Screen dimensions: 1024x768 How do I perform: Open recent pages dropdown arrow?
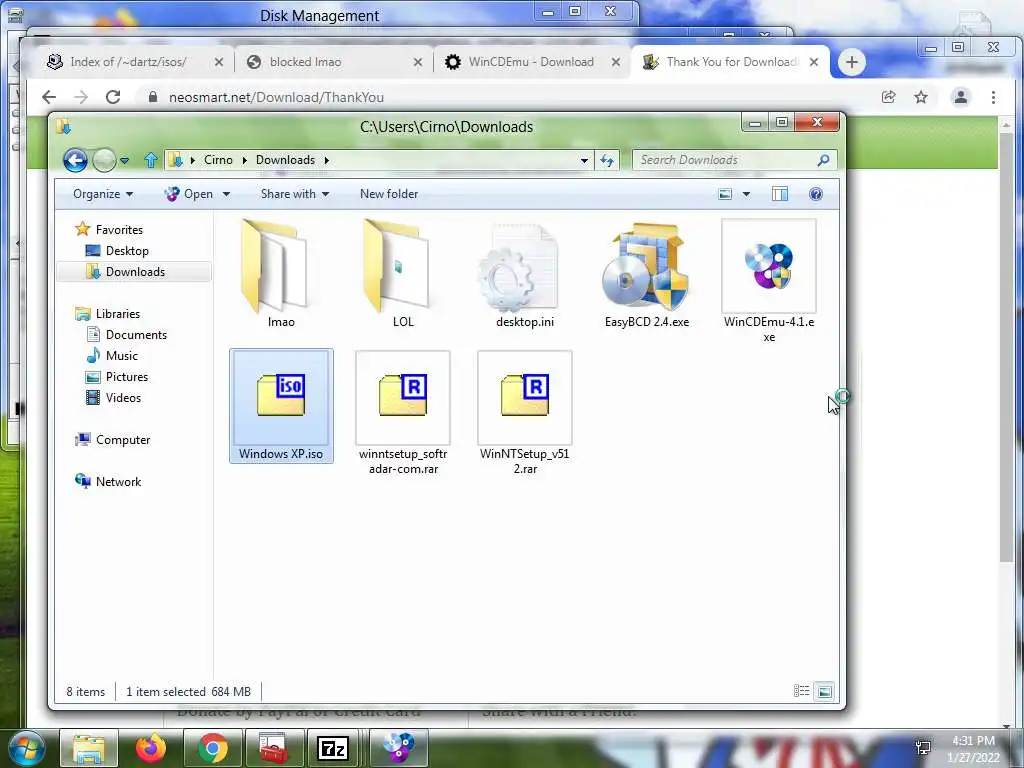(x=124, y=160)
